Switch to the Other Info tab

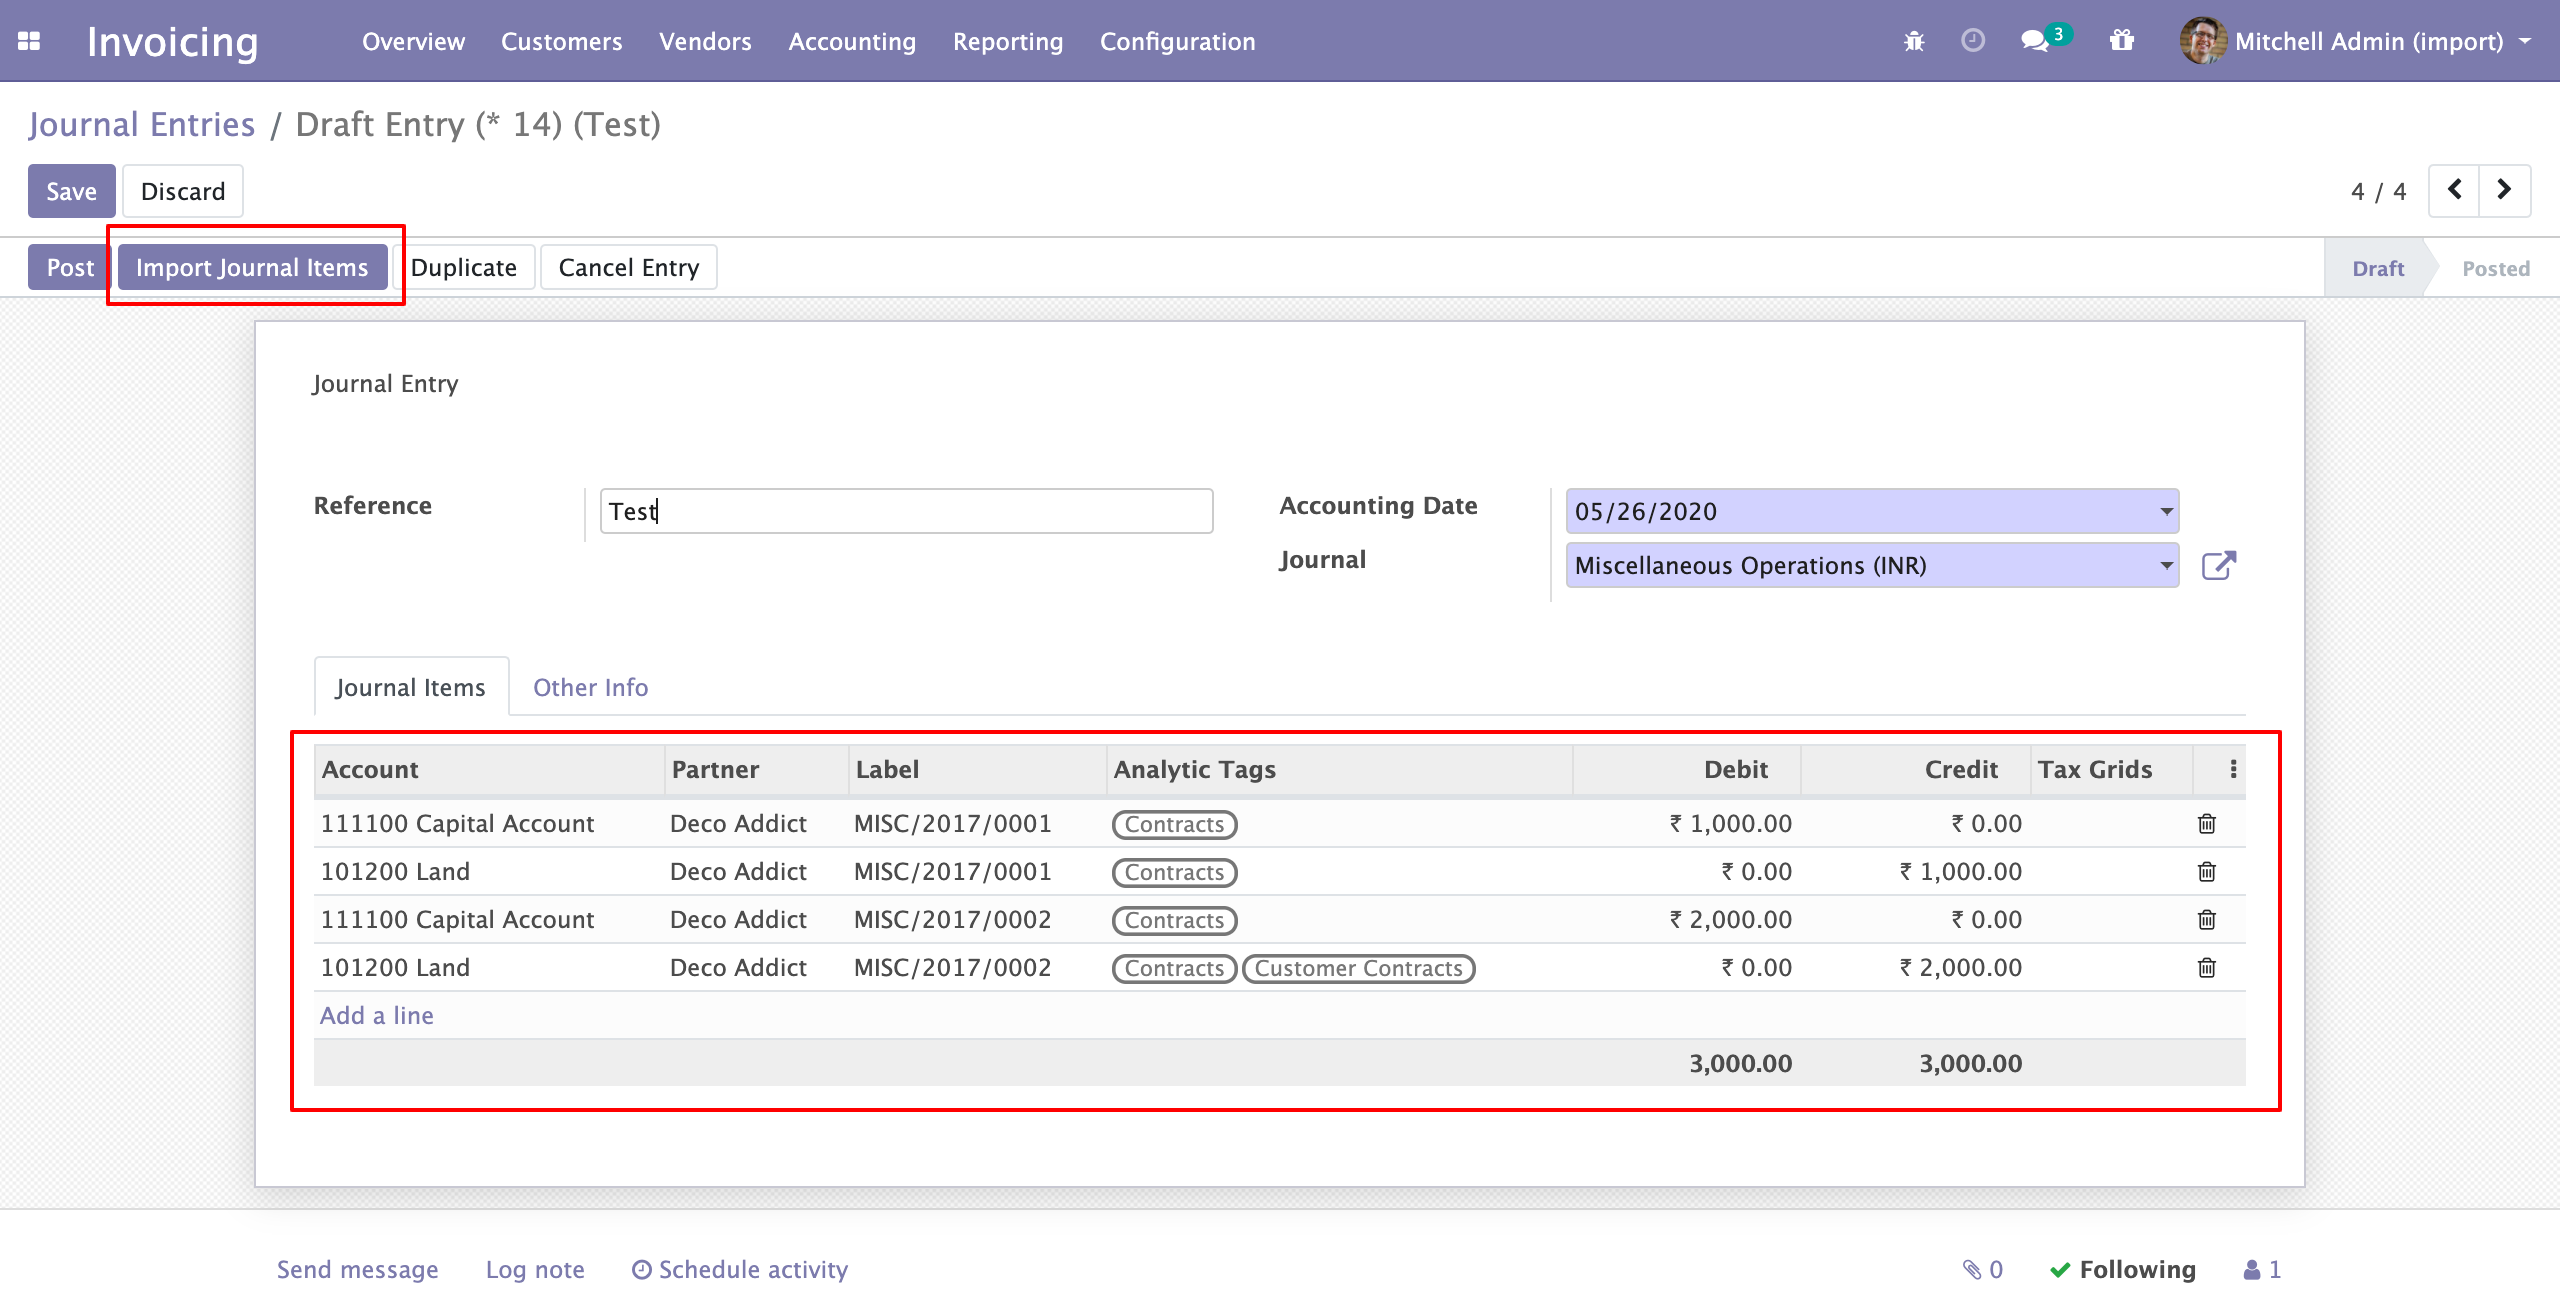coord(590,688)
